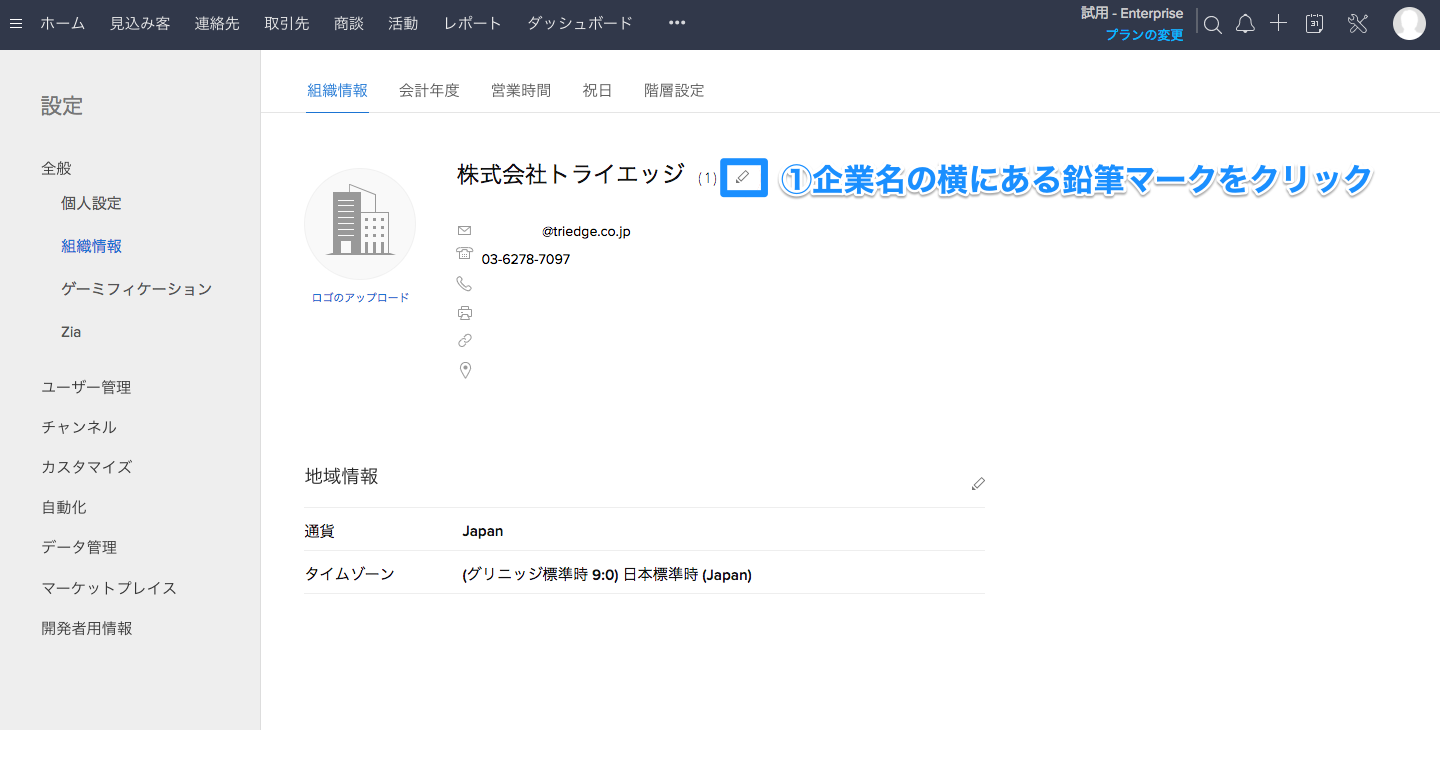Switch to 階層設定 tab
1440x760 pixels.
674,90
